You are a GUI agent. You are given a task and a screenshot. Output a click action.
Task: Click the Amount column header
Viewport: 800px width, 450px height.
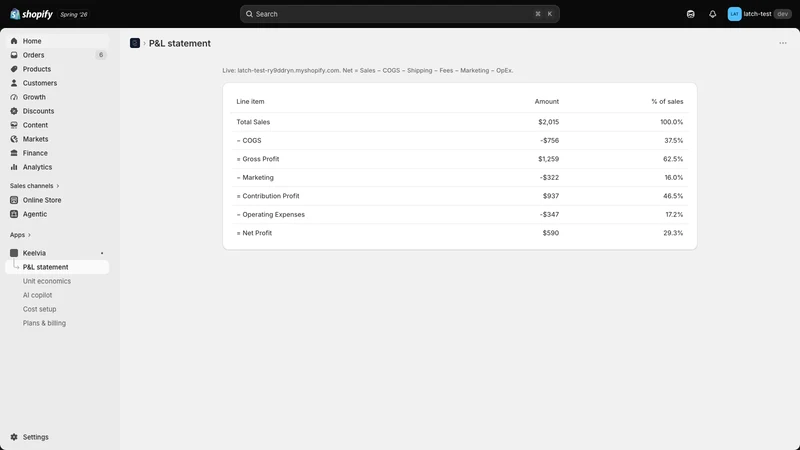547,102
